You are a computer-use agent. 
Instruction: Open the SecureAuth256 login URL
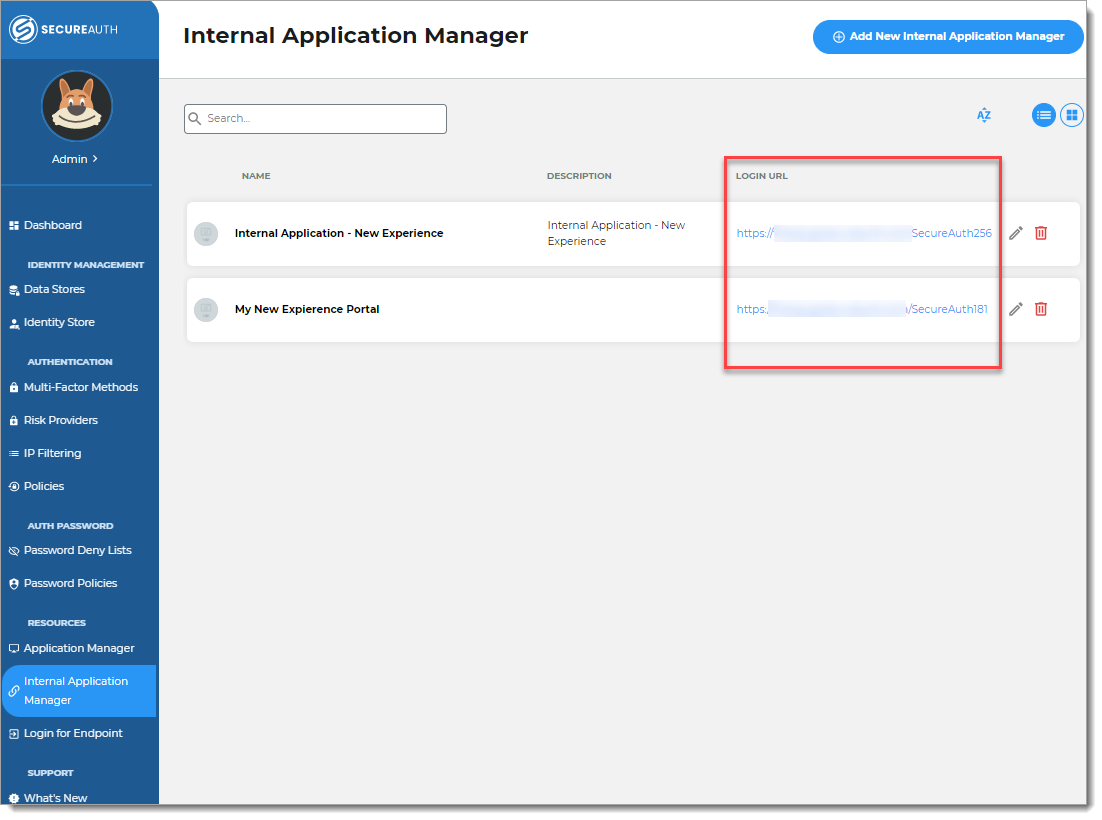tap(864, 233)
